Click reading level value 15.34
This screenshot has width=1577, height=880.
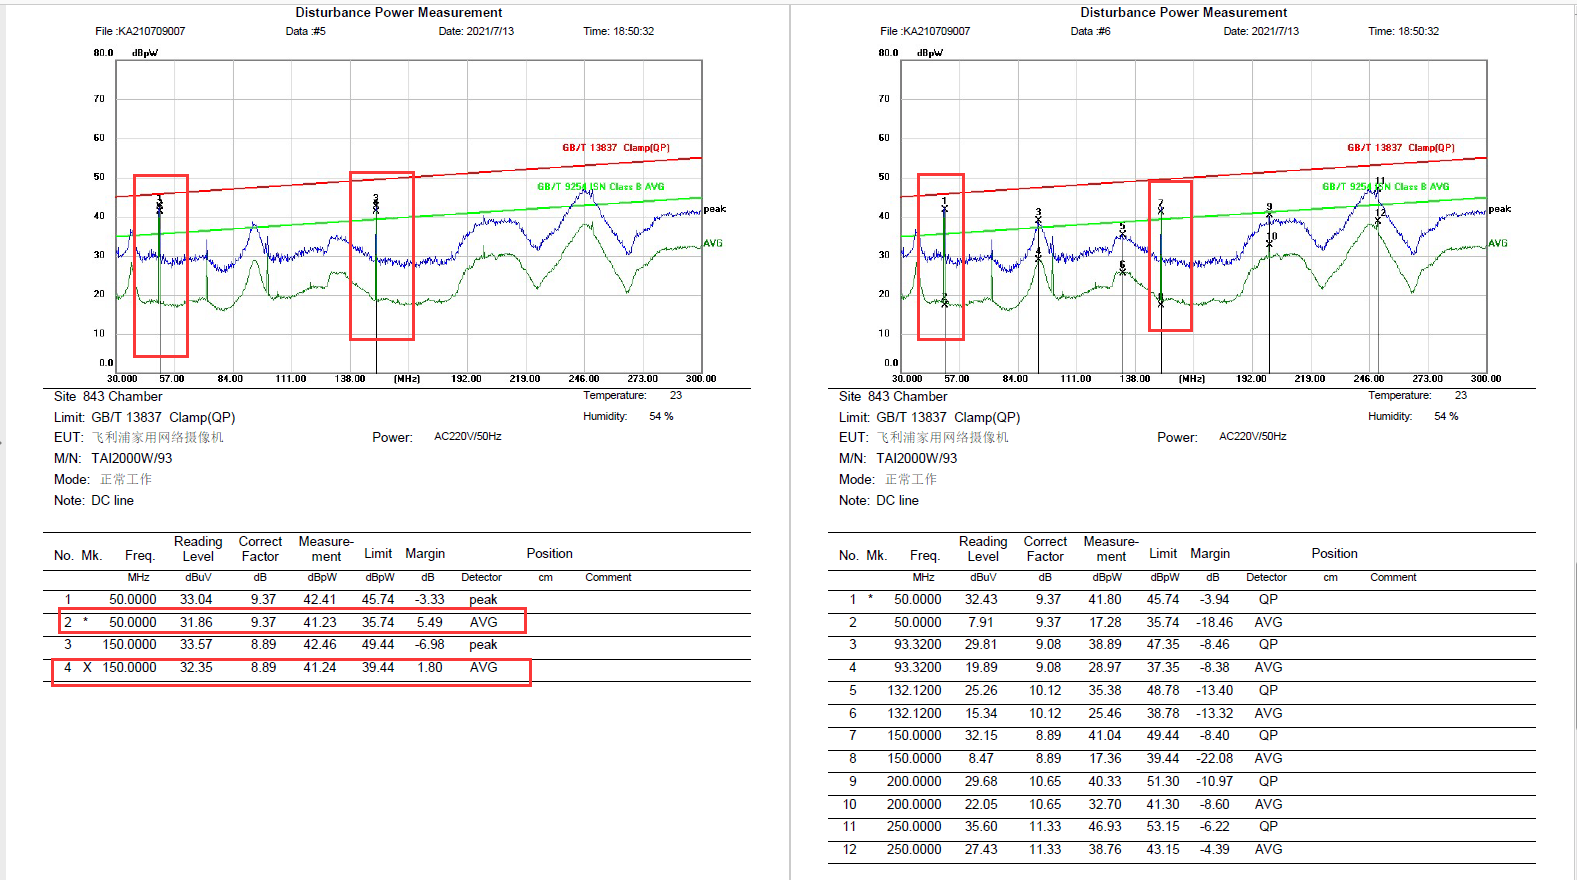click(981, 713)
